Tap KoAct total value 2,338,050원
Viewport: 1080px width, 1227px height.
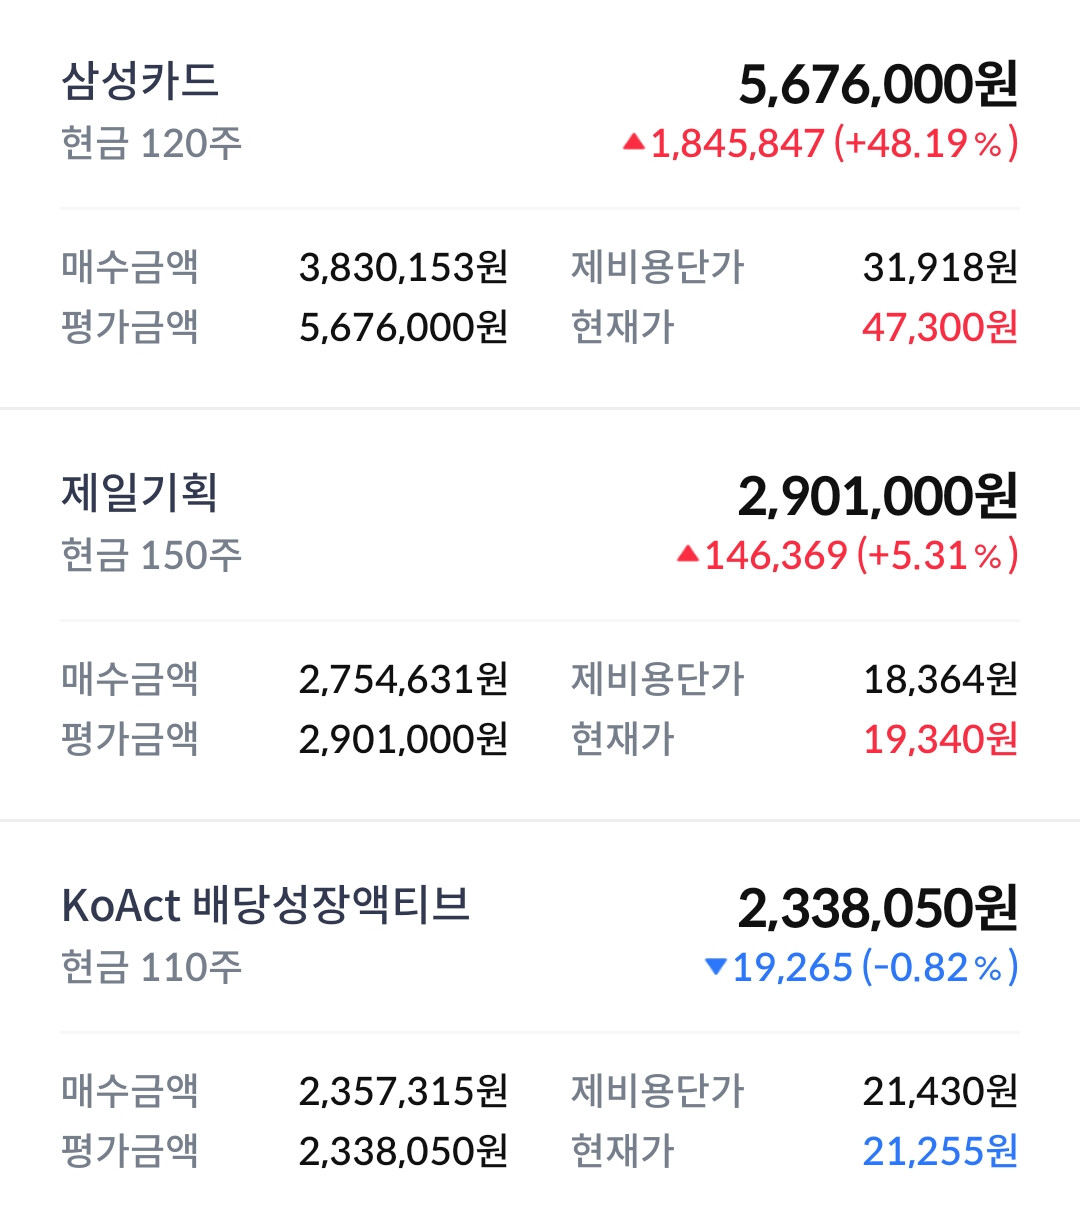878,908
